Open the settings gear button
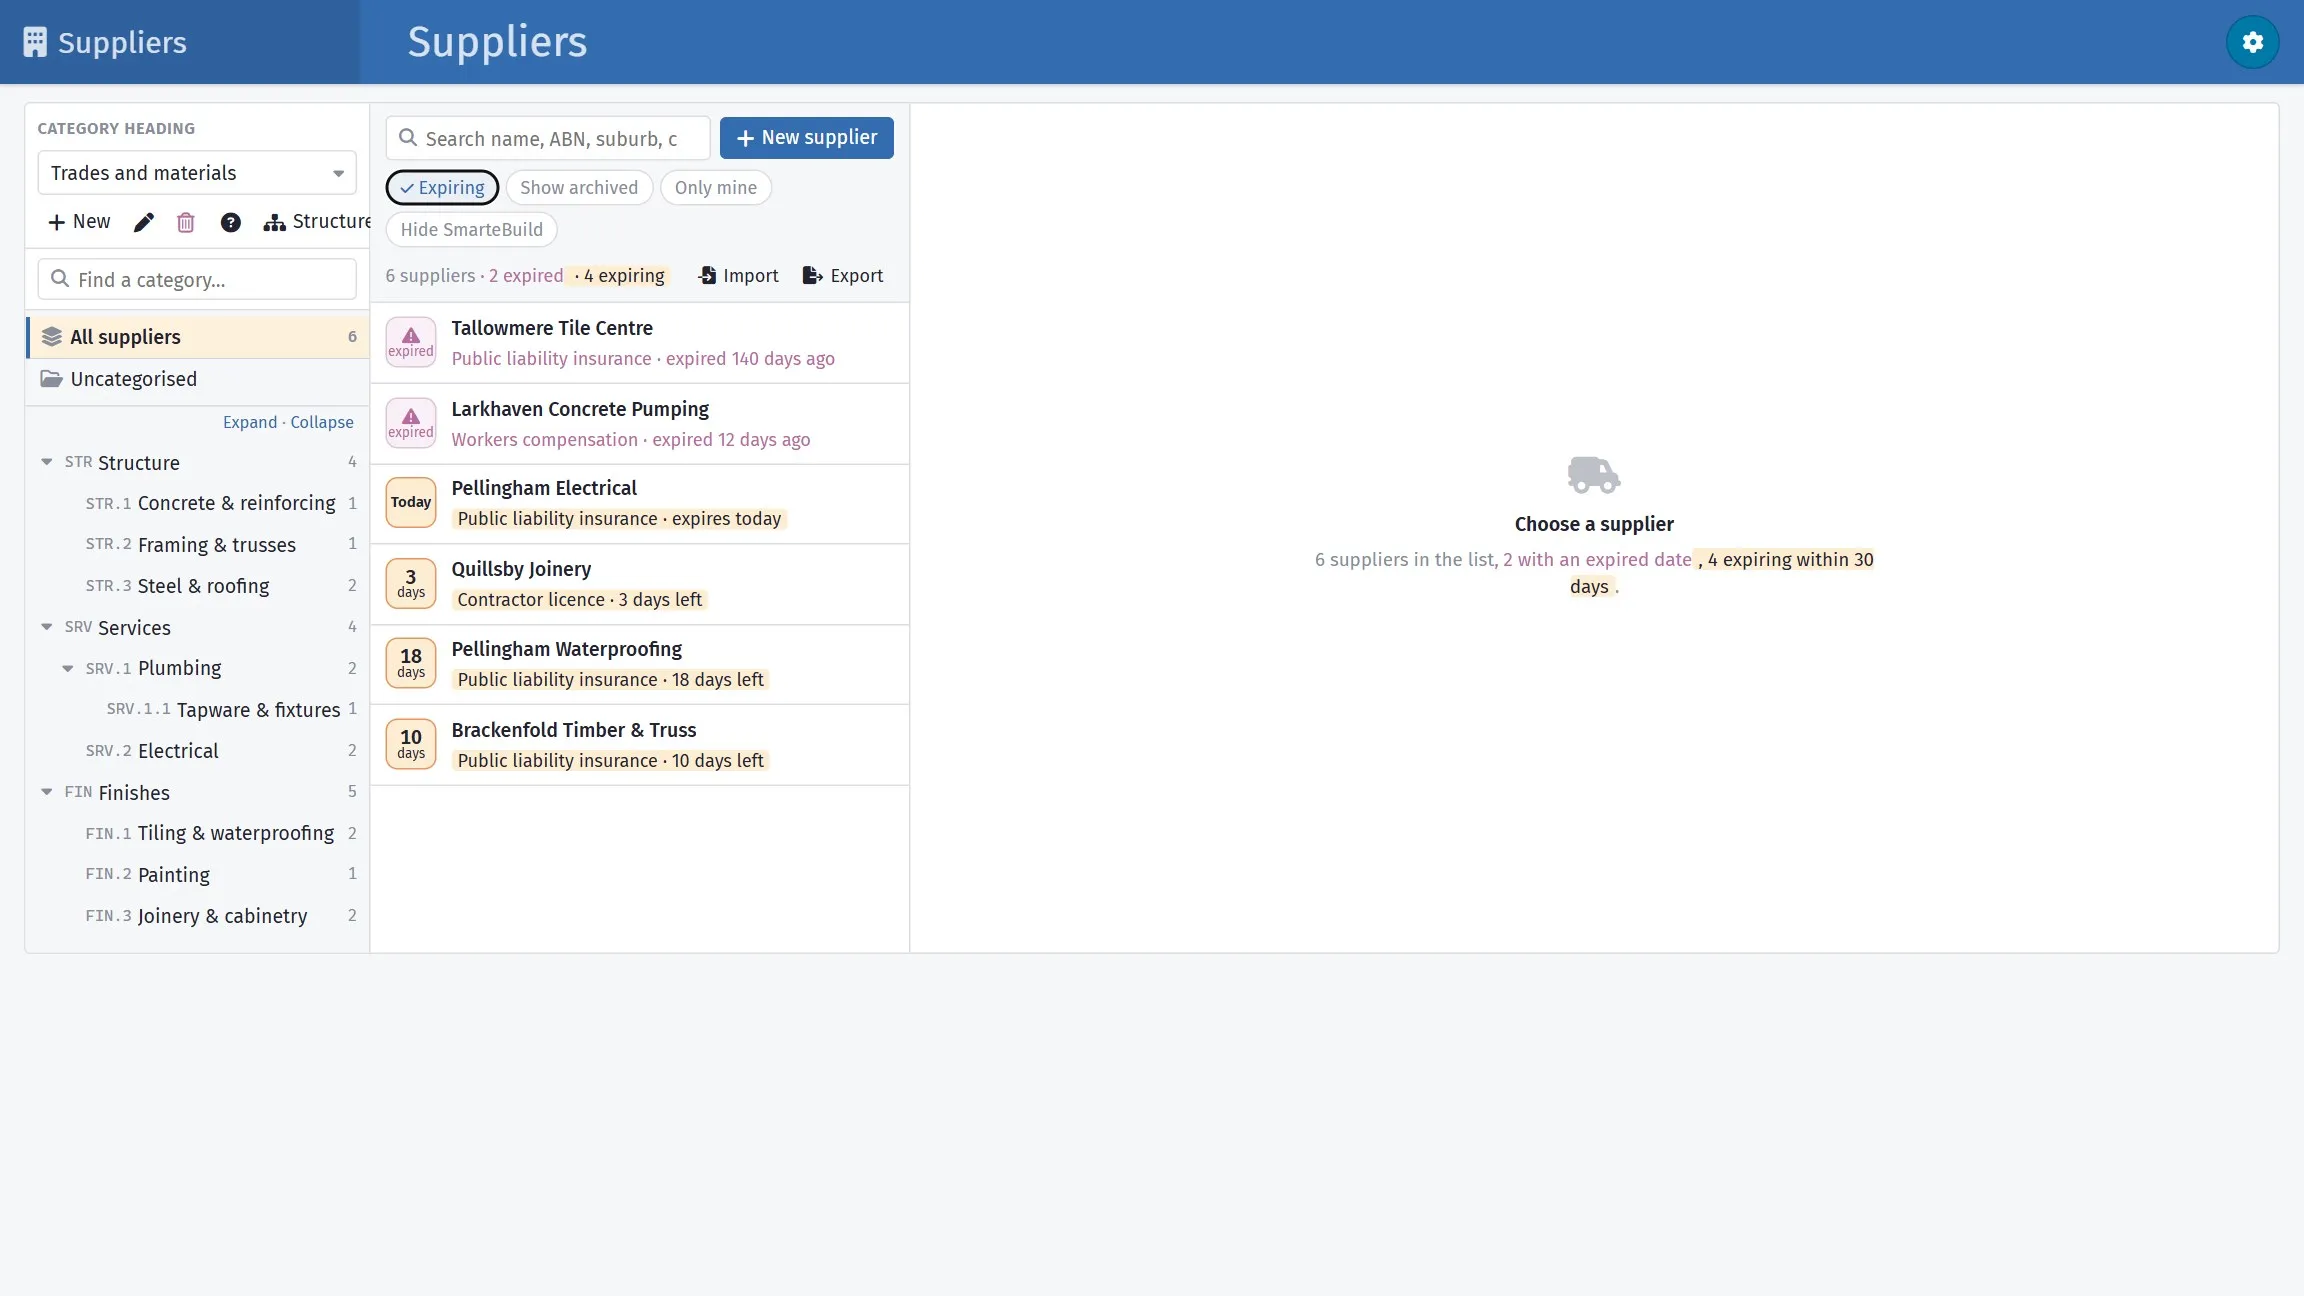 [x=2252, y=42]
